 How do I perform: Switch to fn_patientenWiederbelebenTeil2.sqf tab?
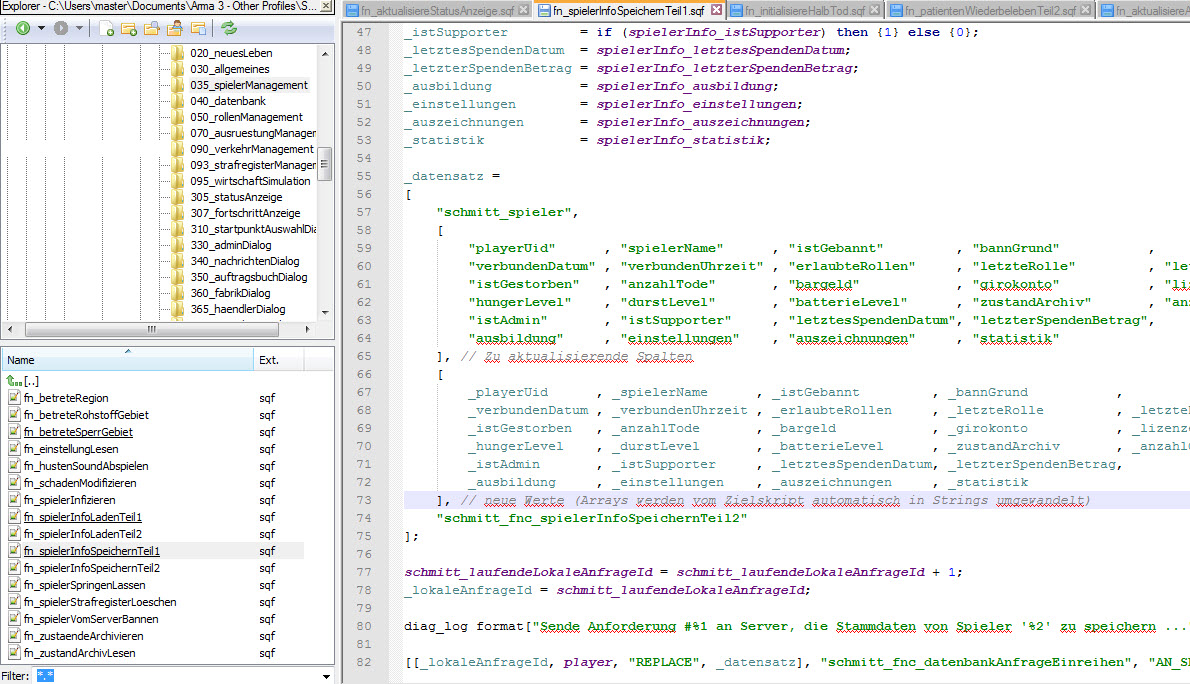(990, 11)
